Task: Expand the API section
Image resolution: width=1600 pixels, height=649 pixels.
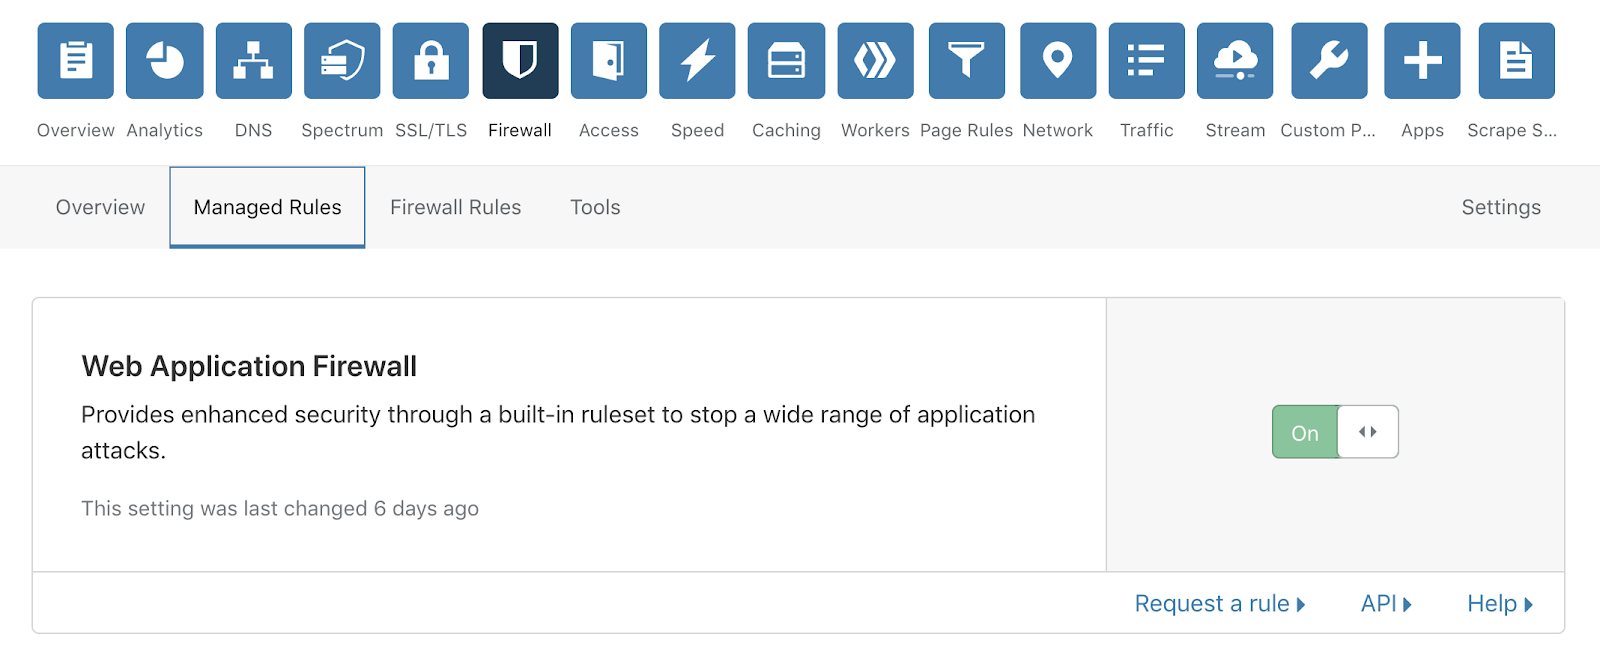Action: coord(1385,604)
